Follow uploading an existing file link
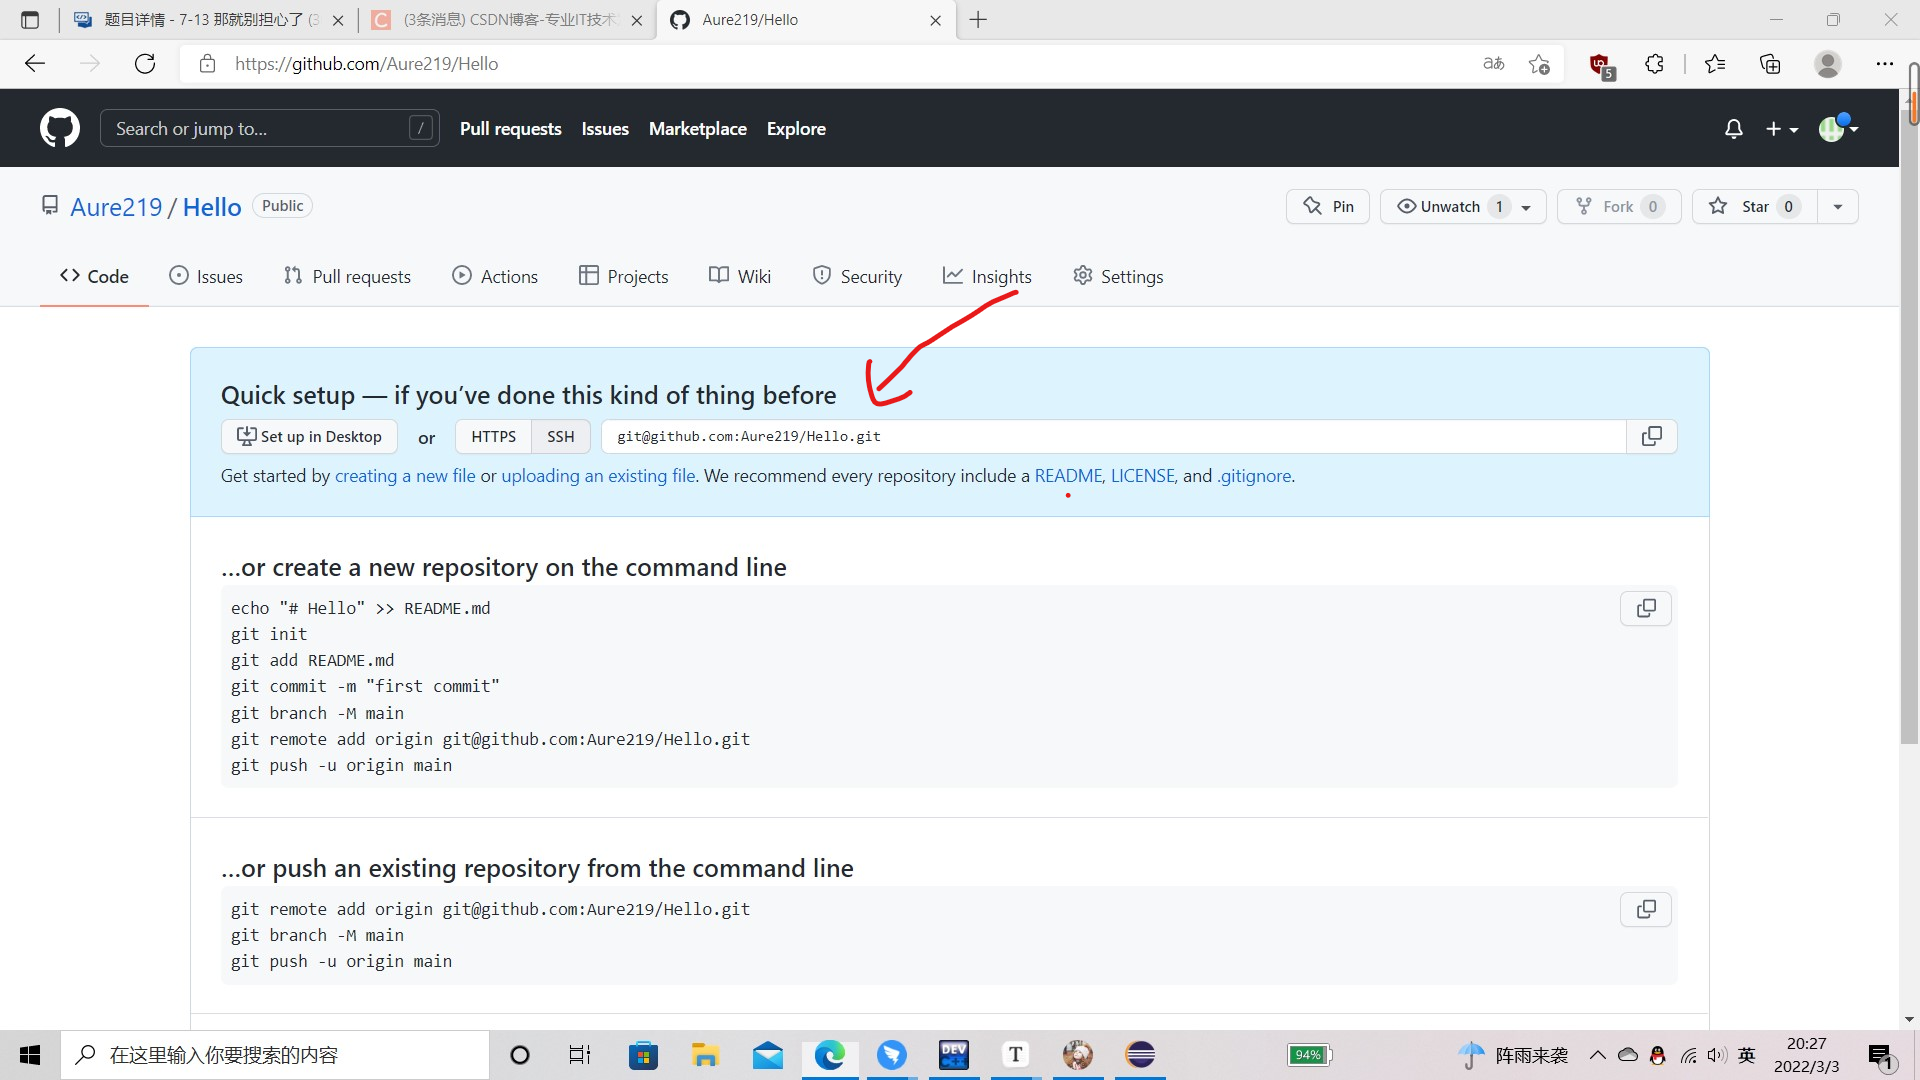Viewport: 1920px width, 1080px height. 598,476
